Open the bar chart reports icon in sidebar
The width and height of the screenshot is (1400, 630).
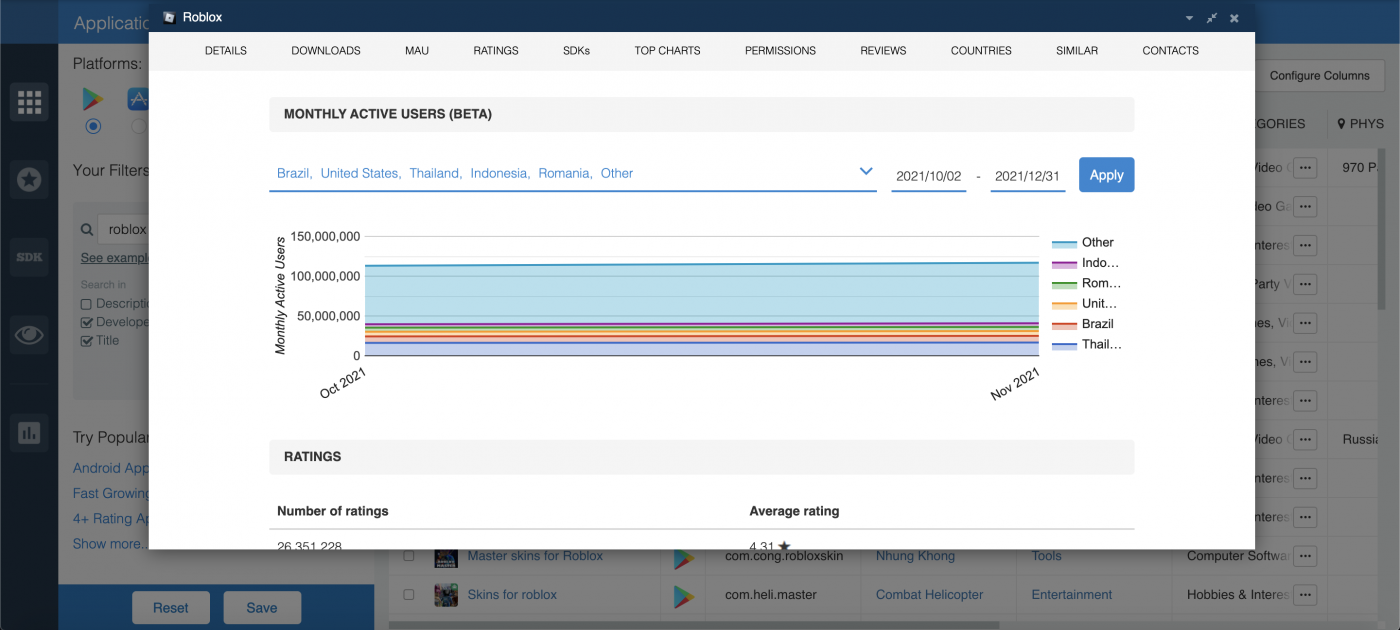point(29,433)
